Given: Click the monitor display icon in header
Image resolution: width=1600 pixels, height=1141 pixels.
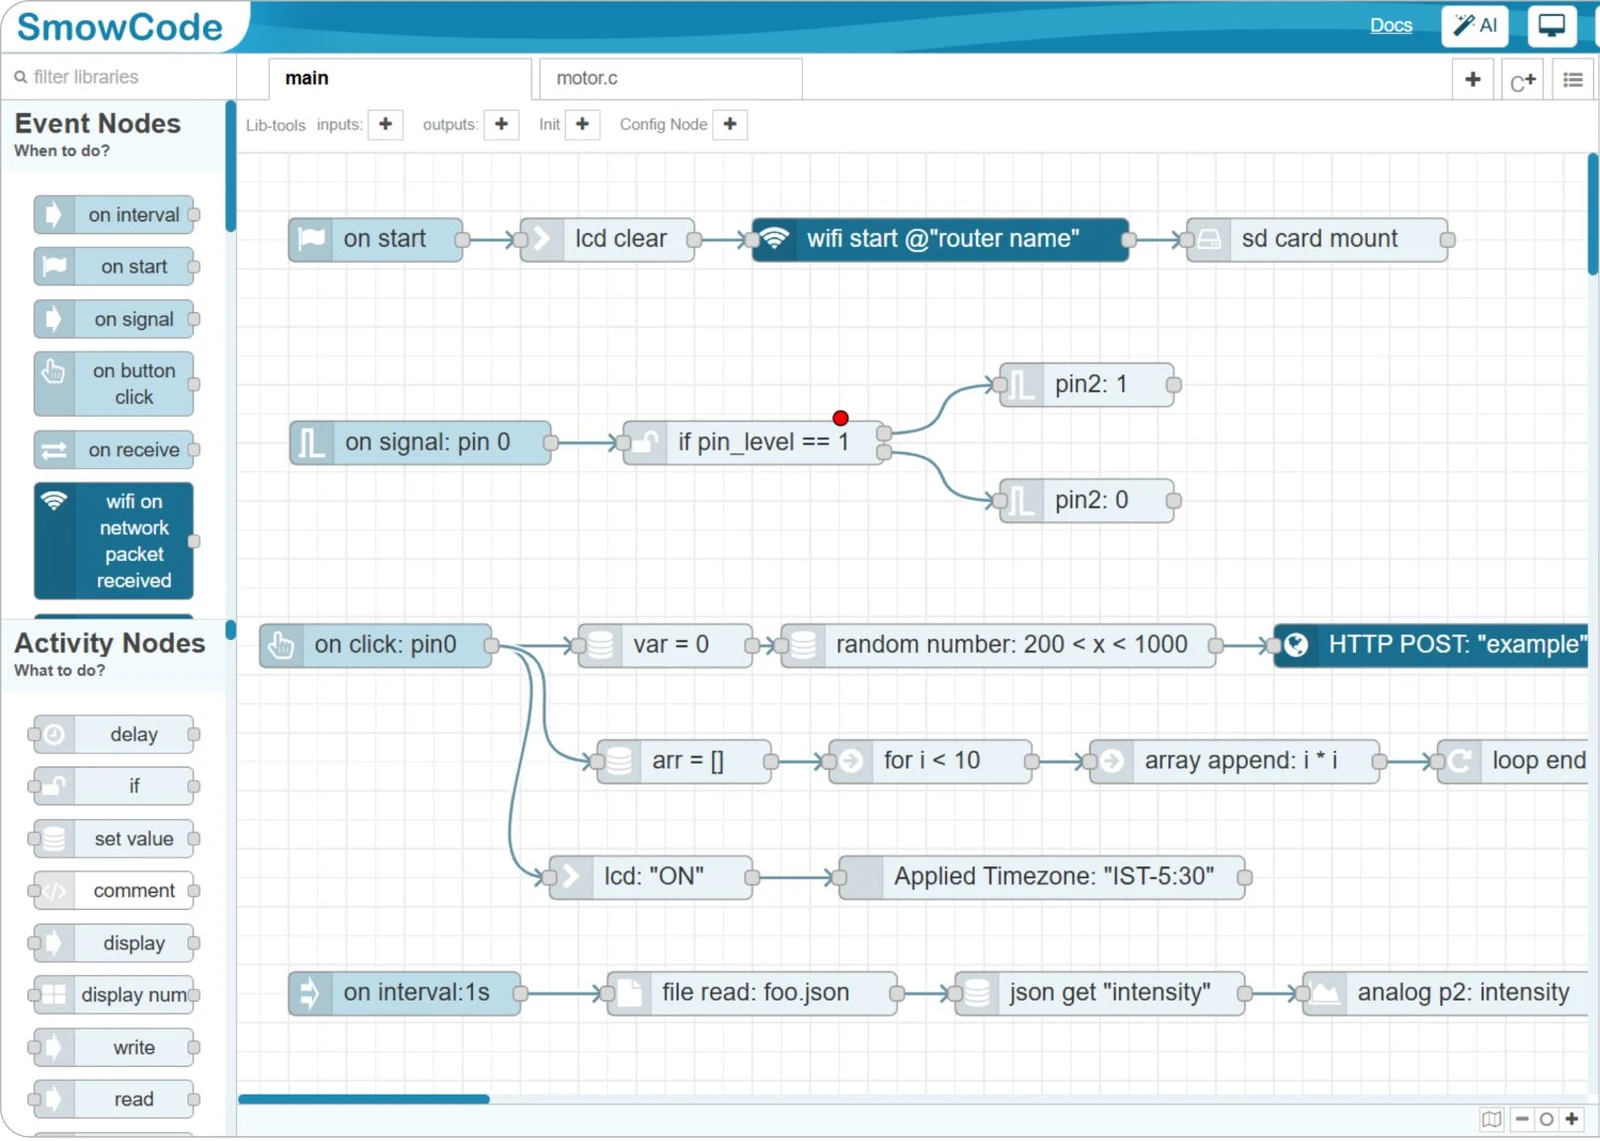Looking at the screenshot, I should (1551, 26).
